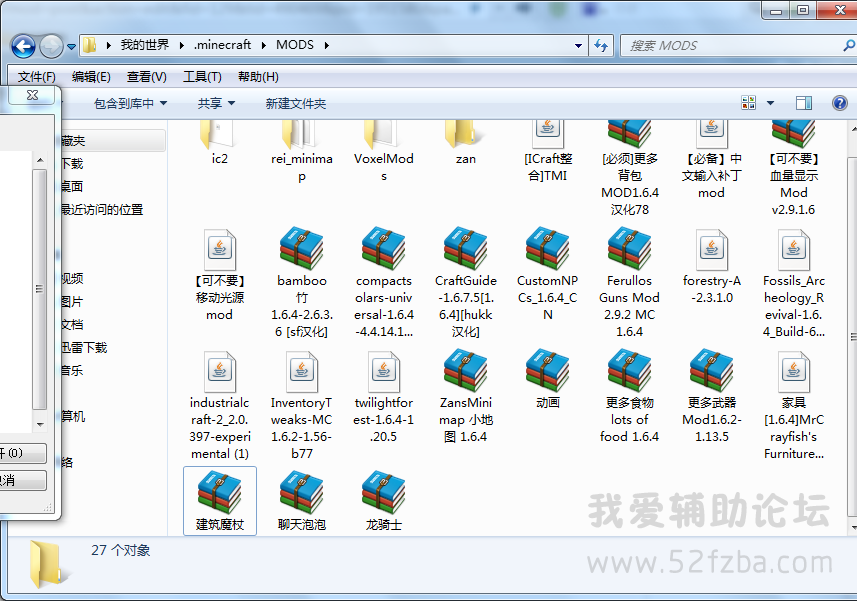Open 下载 in navigation pane
The height and width of the screenshot is (601, 857).
click(x=71, y=163)
